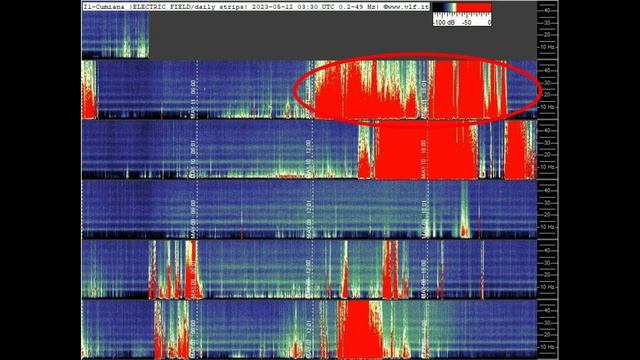
Task: Select the 'MAY 10 18:00' time marker
Action: [424, 159]
